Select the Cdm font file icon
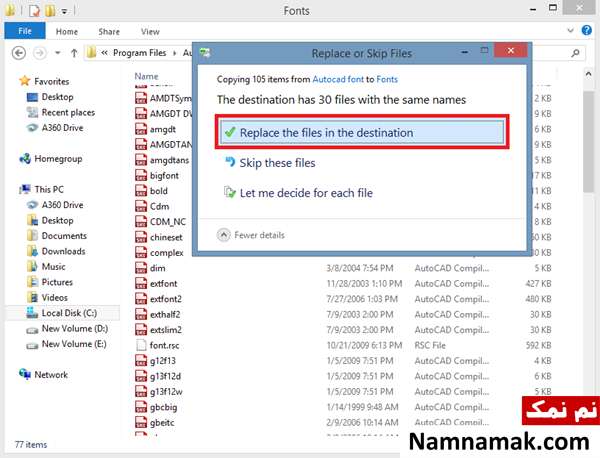The image size is (600, 458). (141, 206)
